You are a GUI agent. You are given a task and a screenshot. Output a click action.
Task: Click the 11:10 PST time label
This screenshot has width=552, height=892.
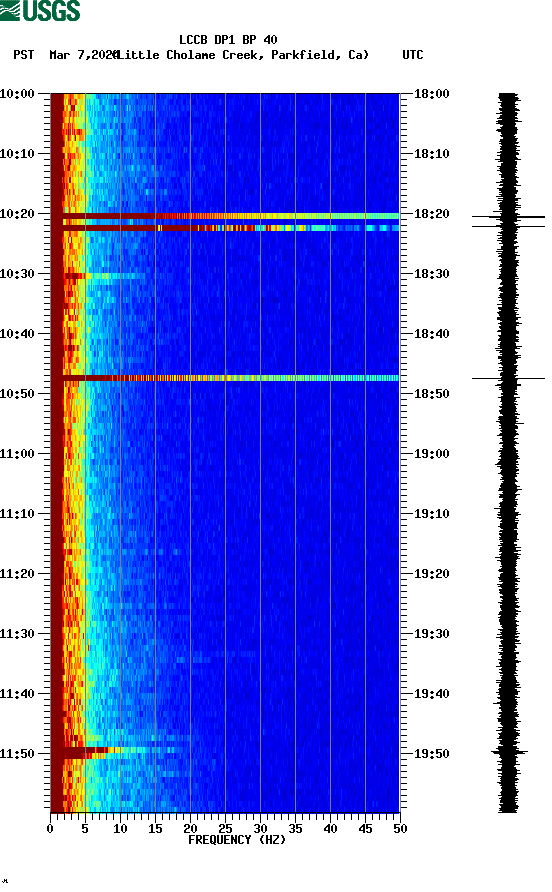coord(17,514)
